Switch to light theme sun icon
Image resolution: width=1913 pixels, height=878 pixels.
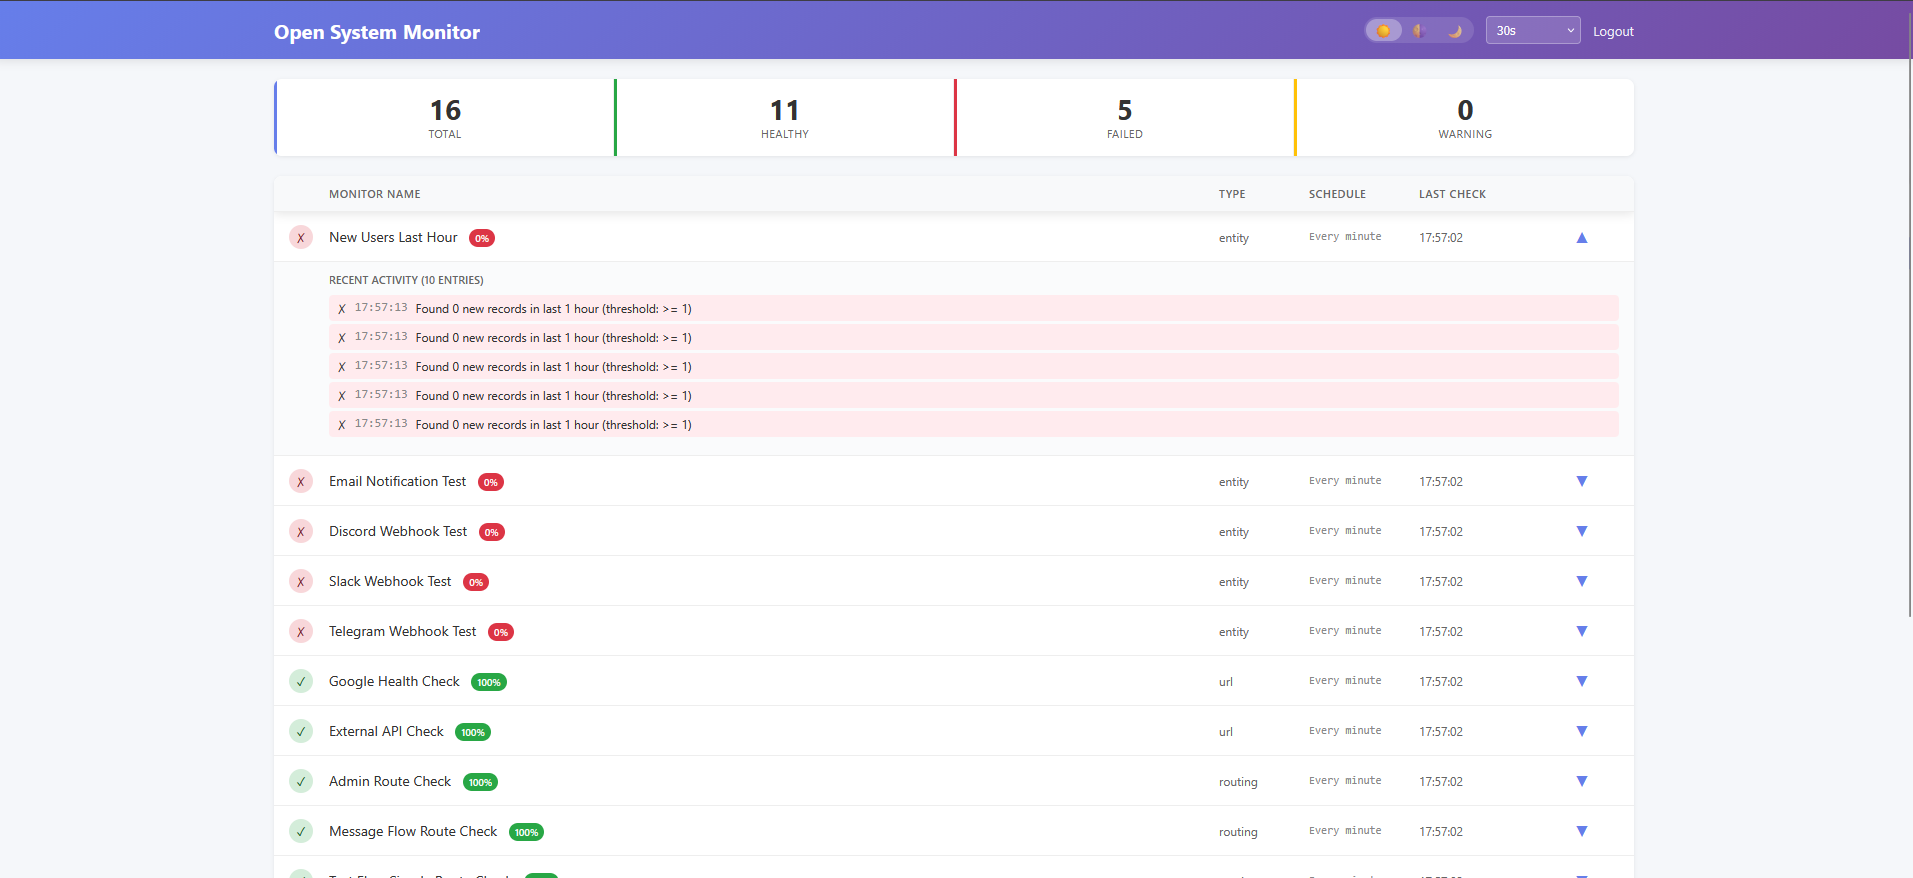1384,31
